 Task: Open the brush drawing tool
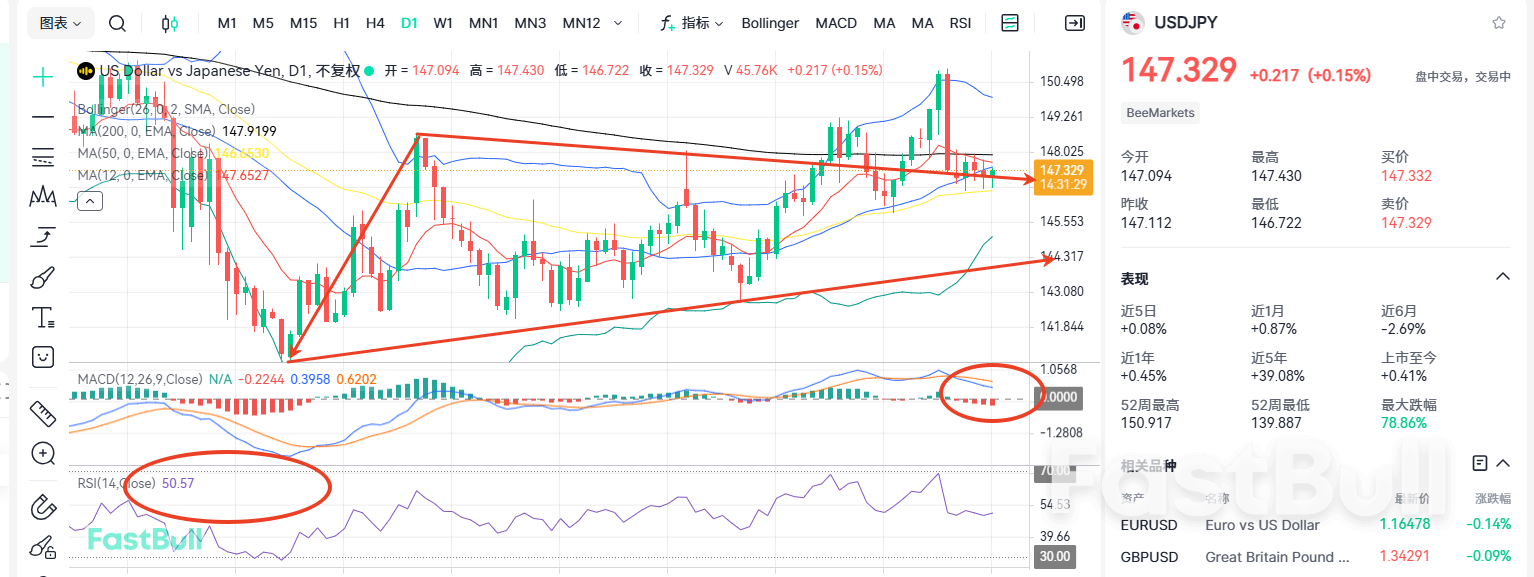tap(42, 277)
